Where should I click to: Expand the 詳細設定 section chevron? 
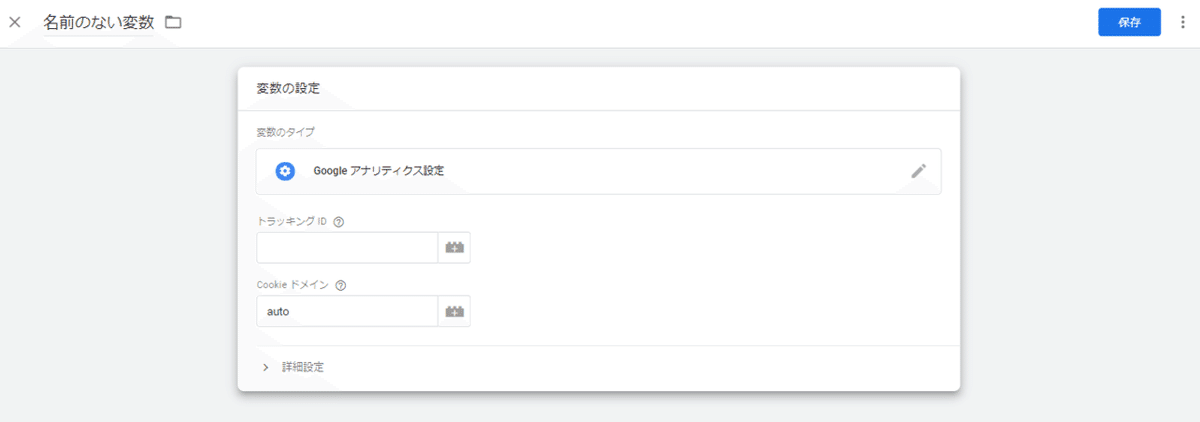click(266, 367)
